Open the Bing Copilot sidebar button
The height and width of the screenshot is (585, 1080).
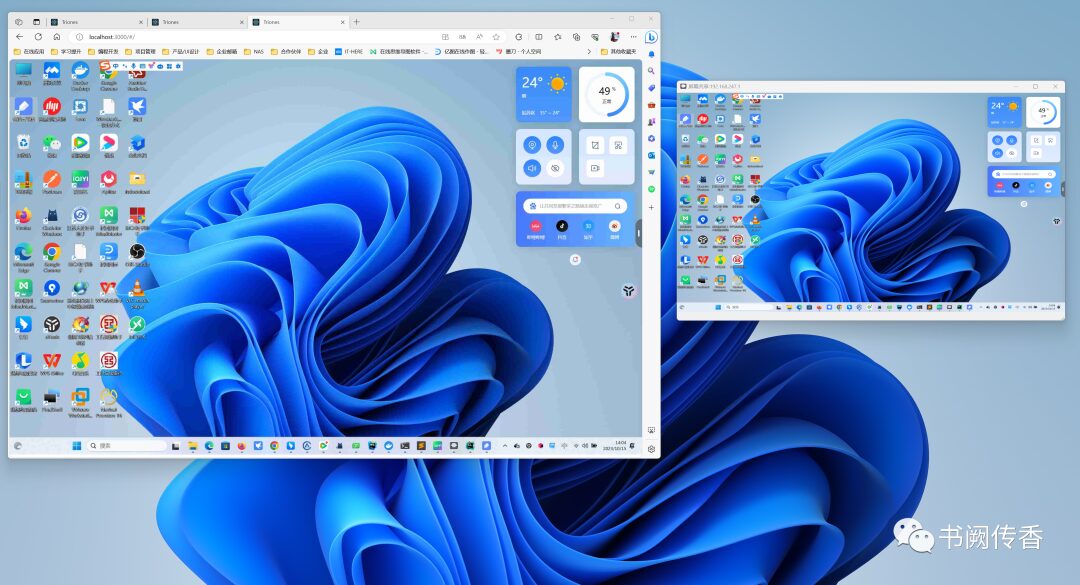pos(651,37)
